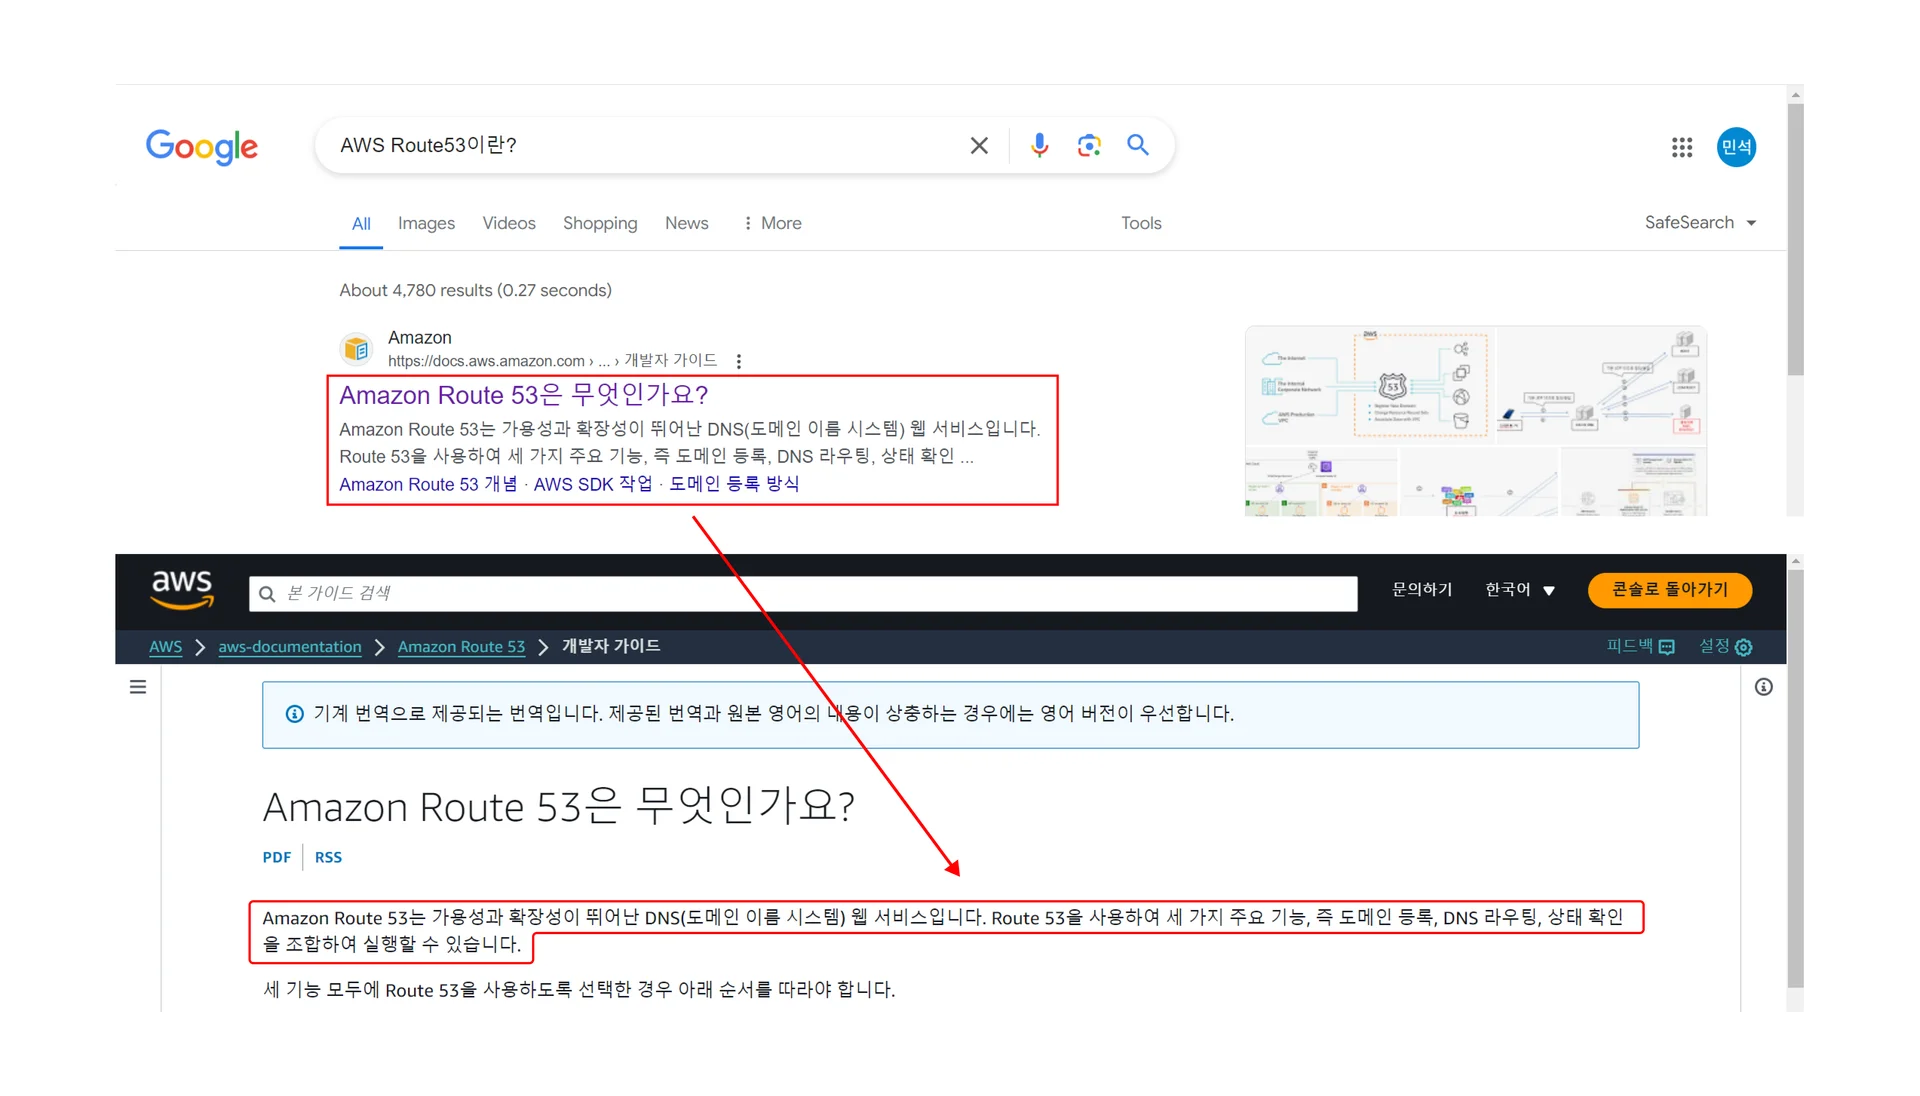Toggle the AWS docs hamburger sidebar menu
The image size is (1920, 1096).
click(x=138, y=687)
